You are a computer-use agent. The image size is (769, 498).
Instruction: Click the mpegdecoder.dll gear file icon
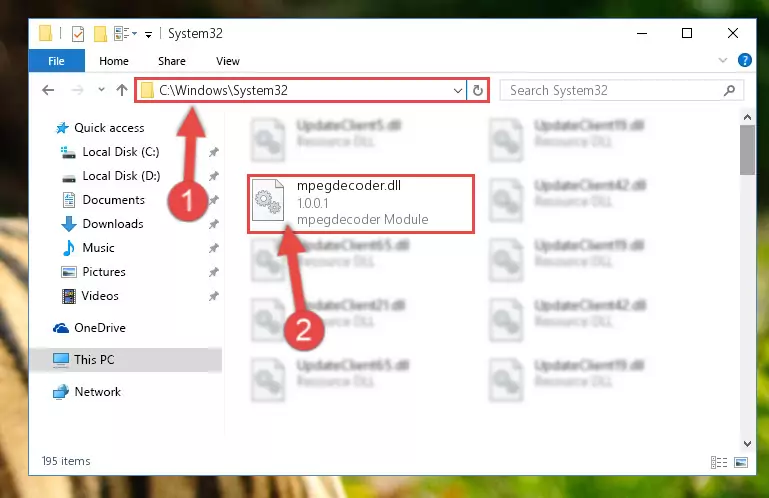(268, 200)
